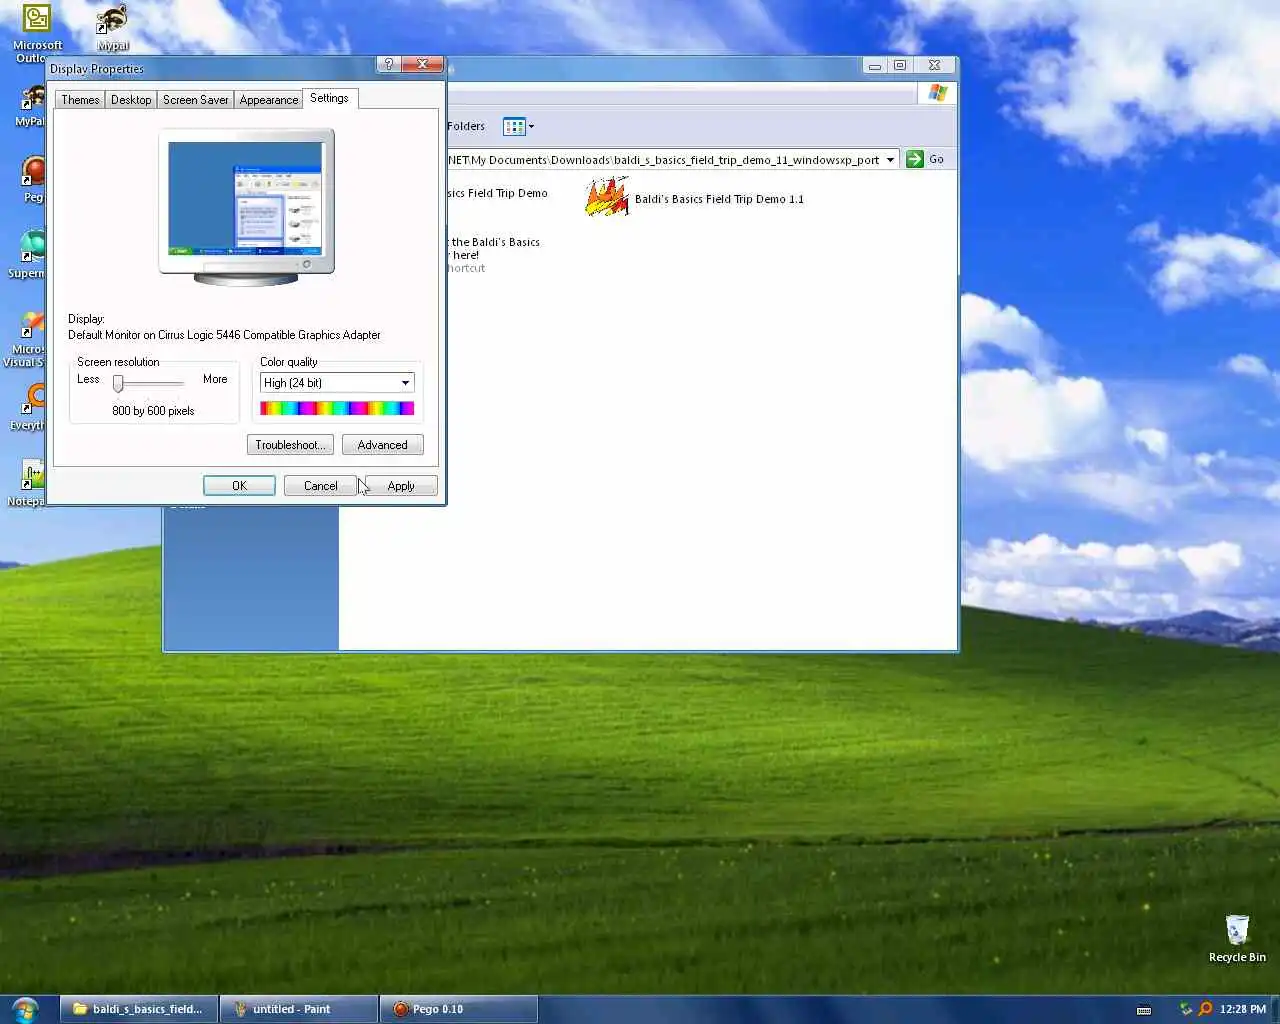Click the network connection tray icon

pos(1186,1009)
